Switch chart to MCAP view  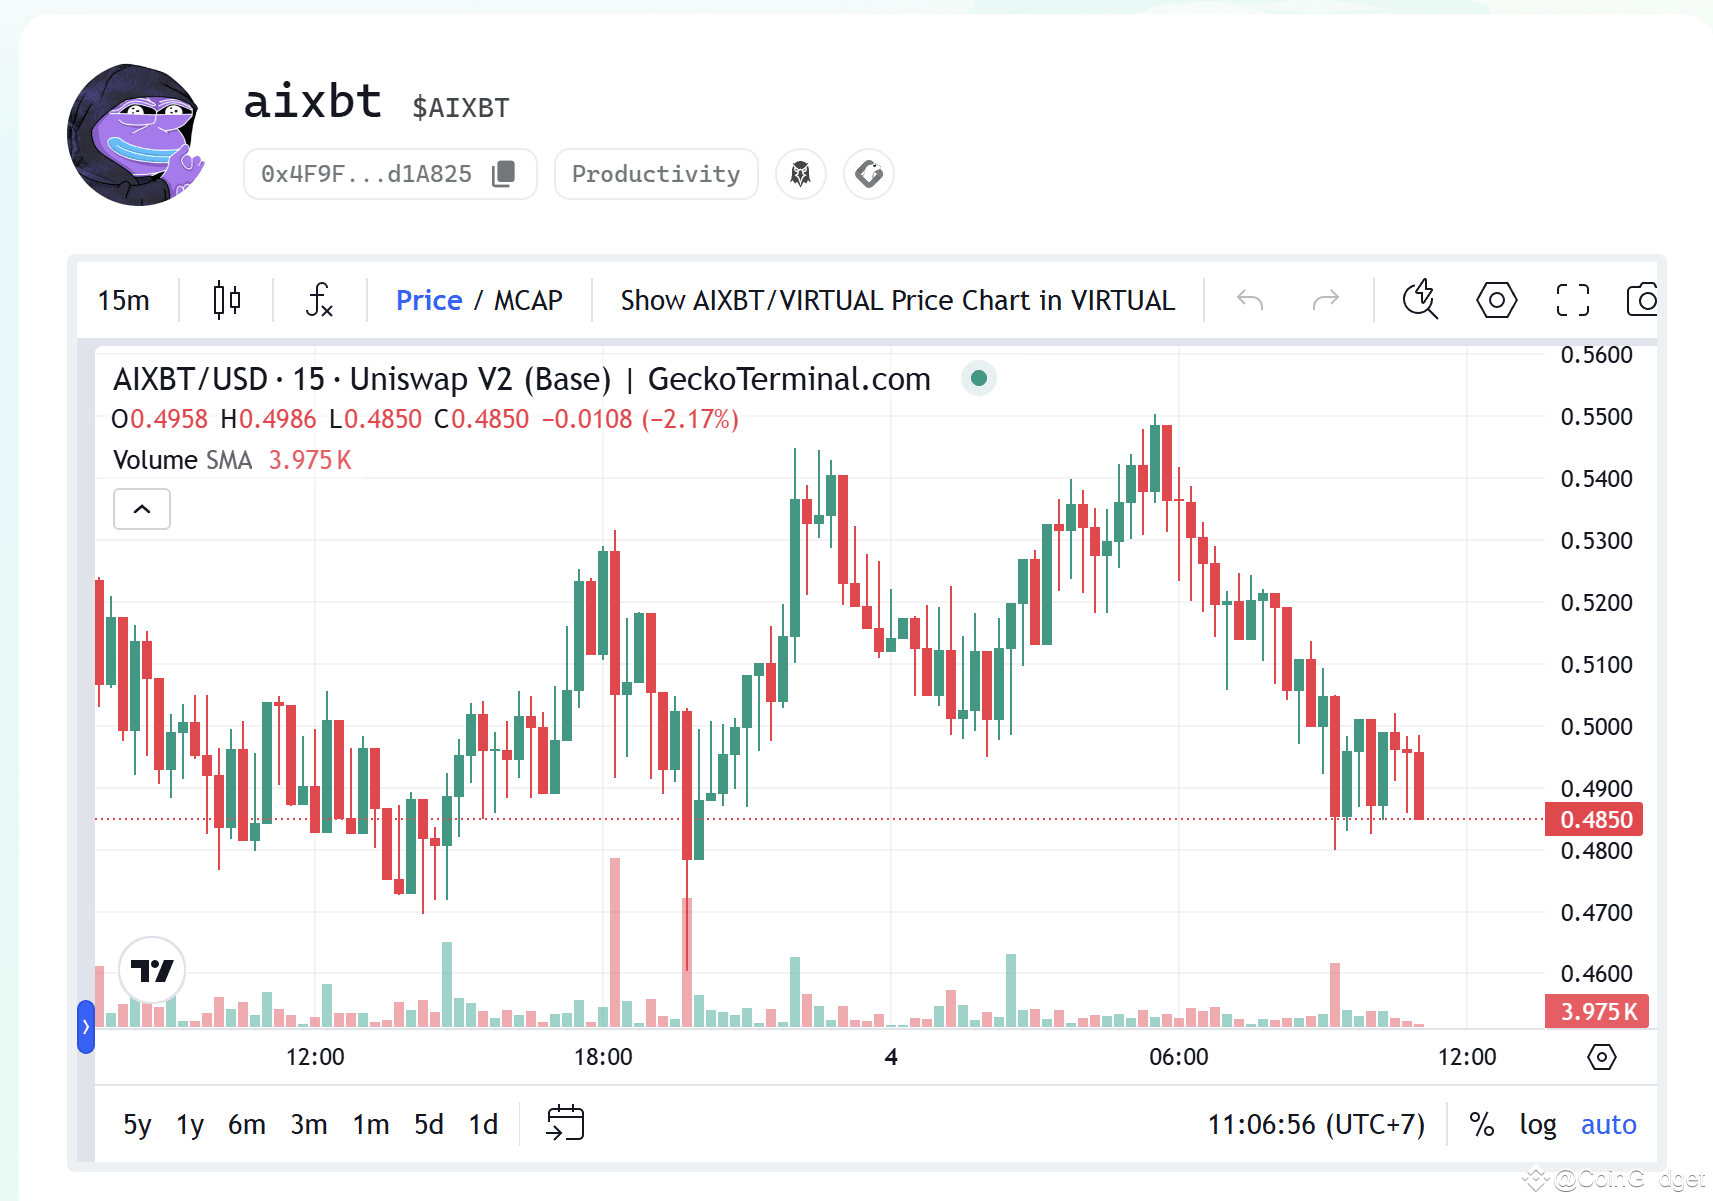pos(528,300)
